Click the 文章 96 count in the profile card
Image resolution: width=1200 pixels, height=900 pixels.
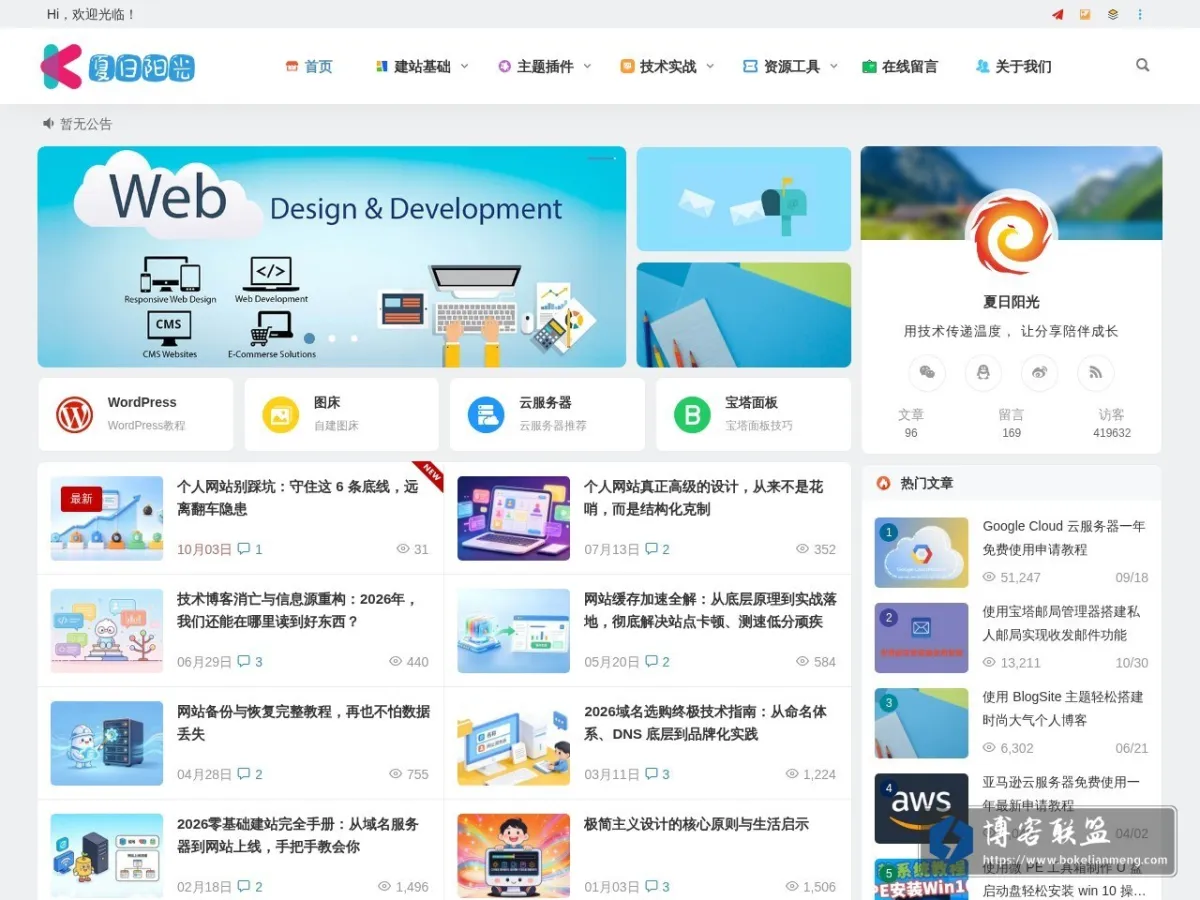coord(910,423)
